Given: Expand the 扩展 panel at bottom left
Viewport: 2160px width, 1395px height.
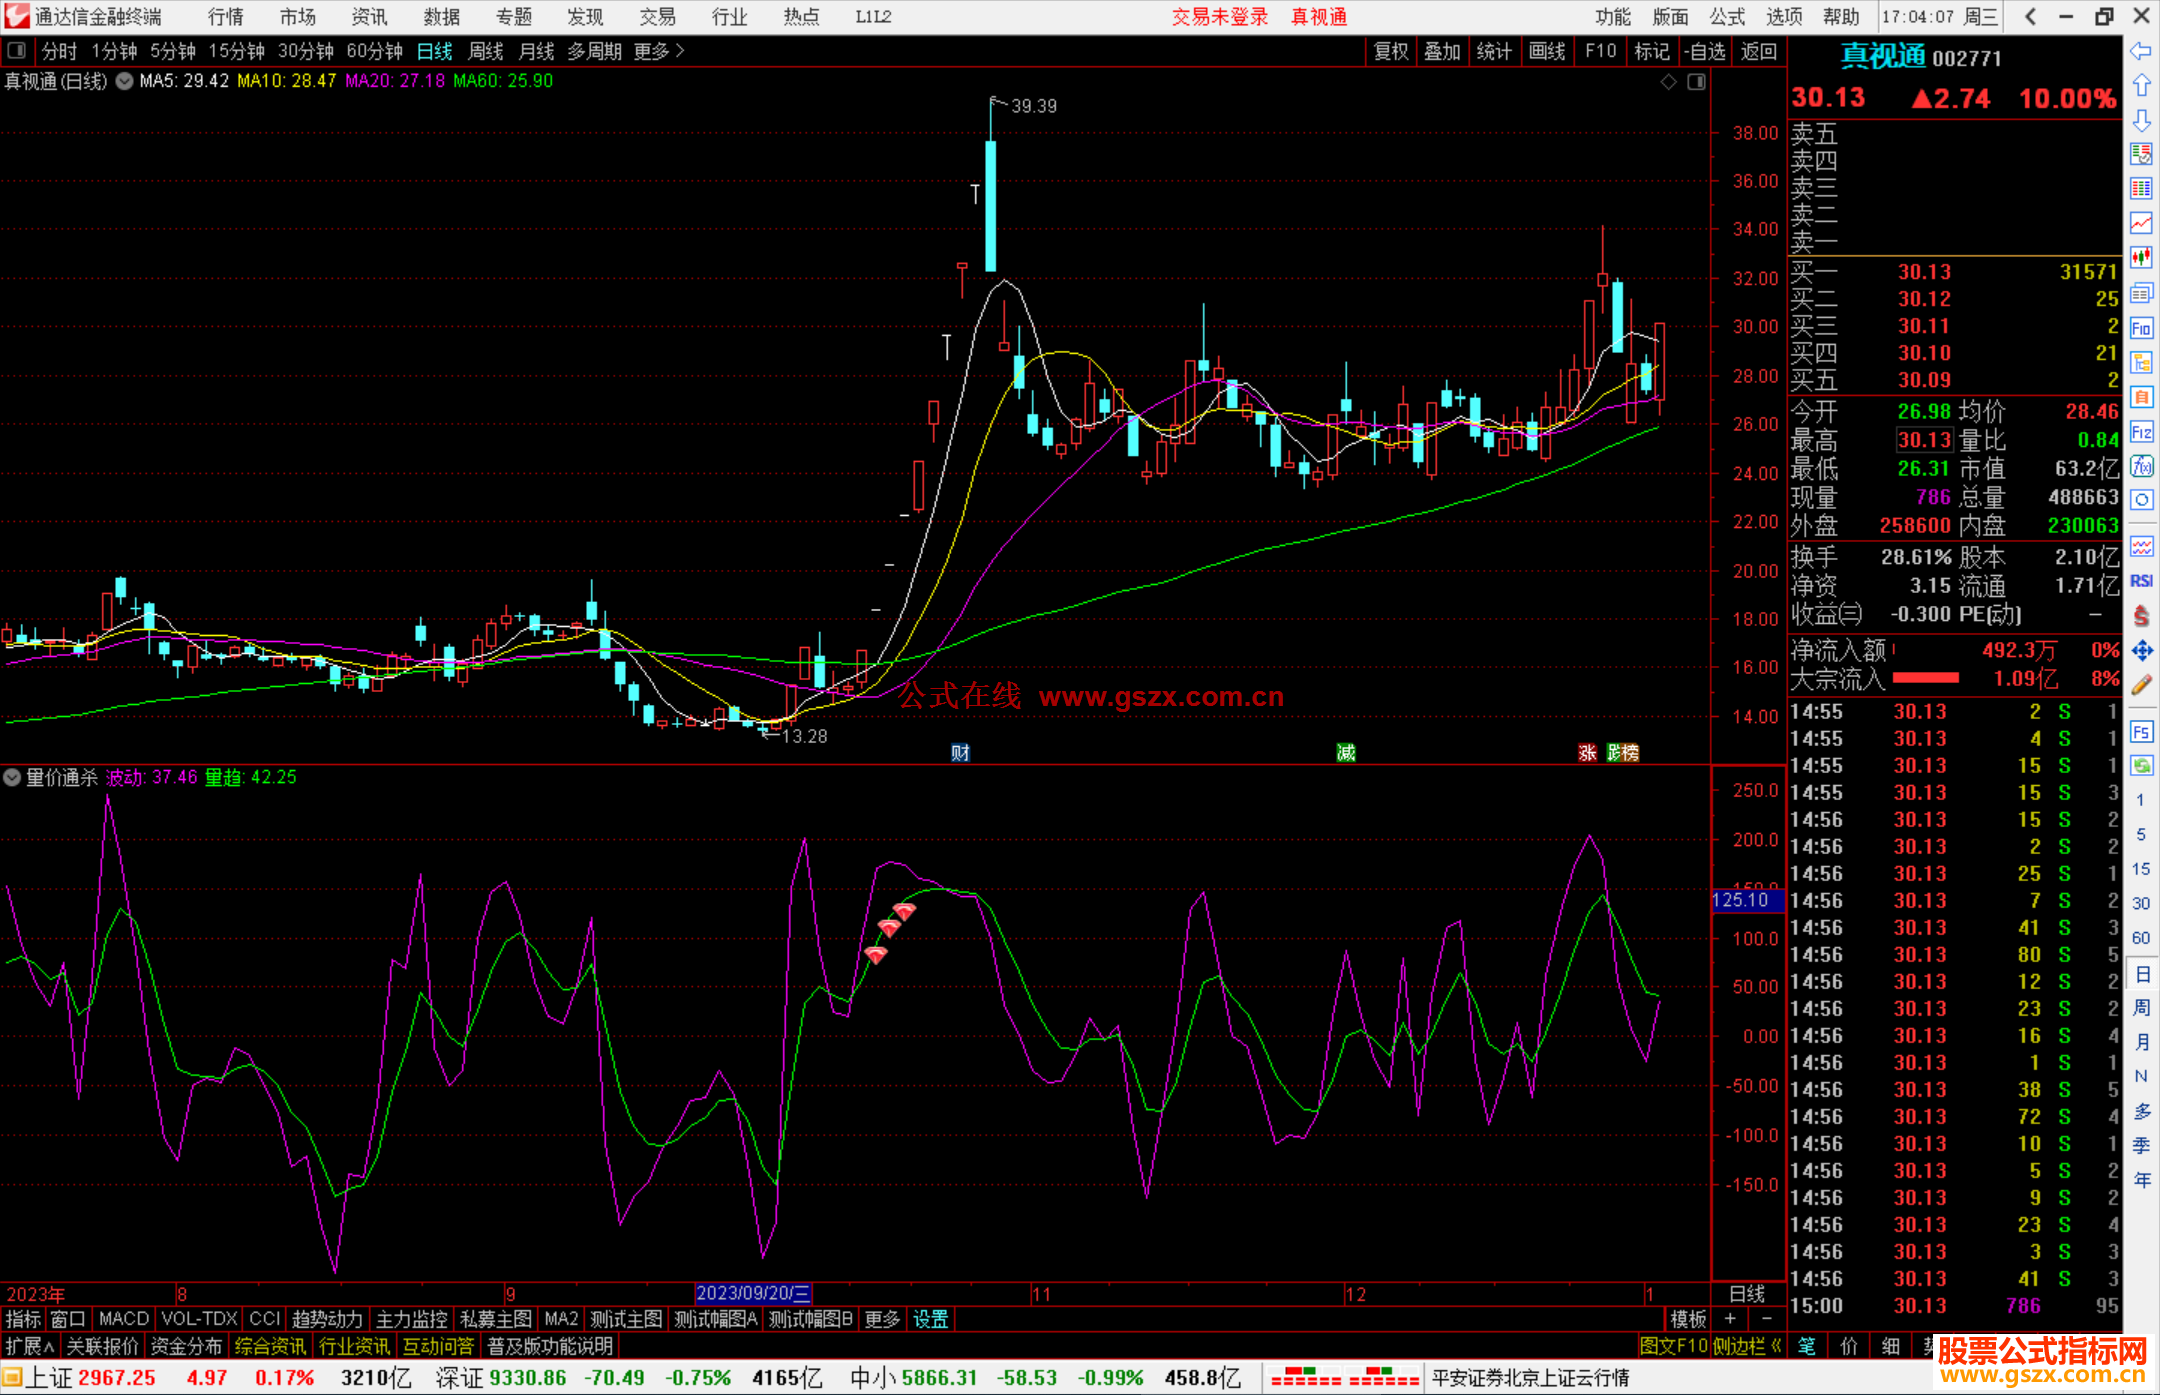Looking at the screenshot, I should 29,1346.
